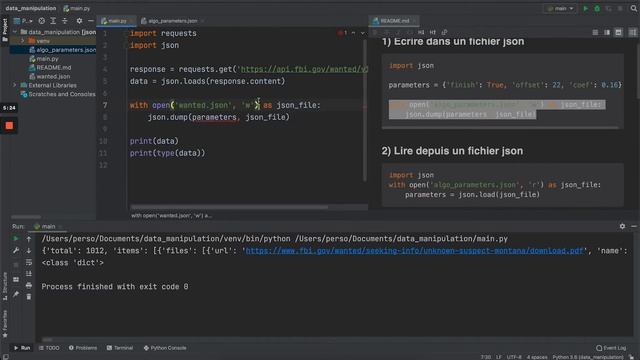Collapse the data_manipulation root folder
640x360 pixels.
[15, 32]
